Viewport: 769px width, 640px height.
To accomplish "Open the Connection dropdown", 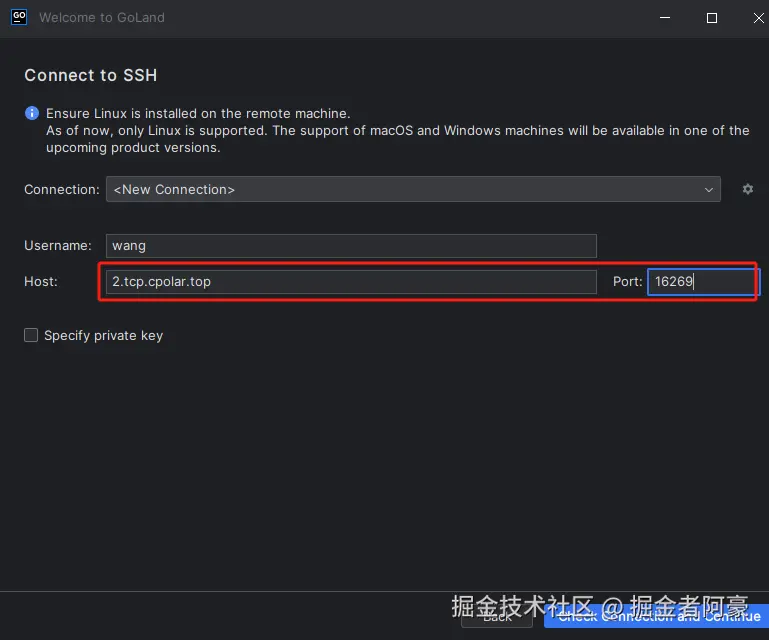I will tap(413, 189).
